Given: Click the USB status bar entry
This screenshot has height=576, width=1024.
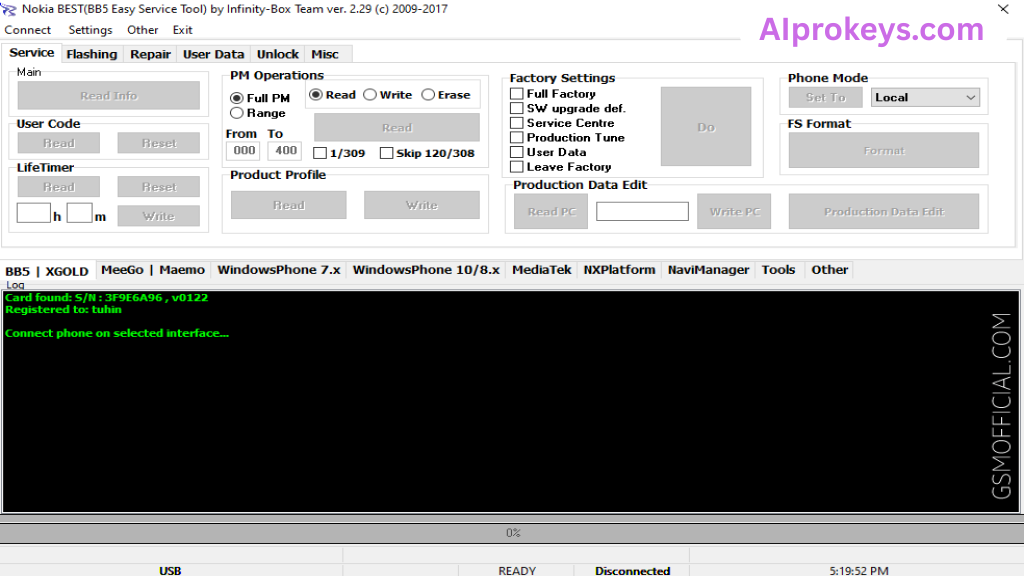Looking at the screenshot, I should [x=170, y=570].
